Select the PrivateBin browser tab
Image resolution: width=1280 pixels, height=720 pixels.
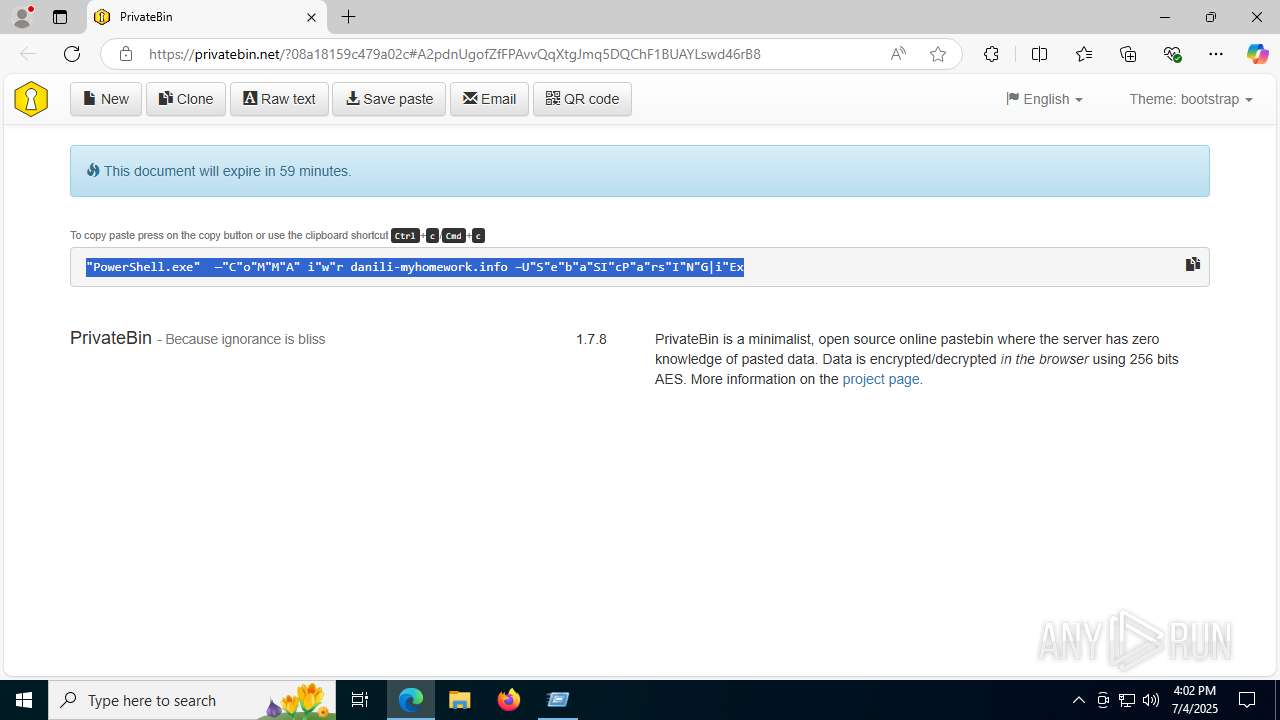207,17
